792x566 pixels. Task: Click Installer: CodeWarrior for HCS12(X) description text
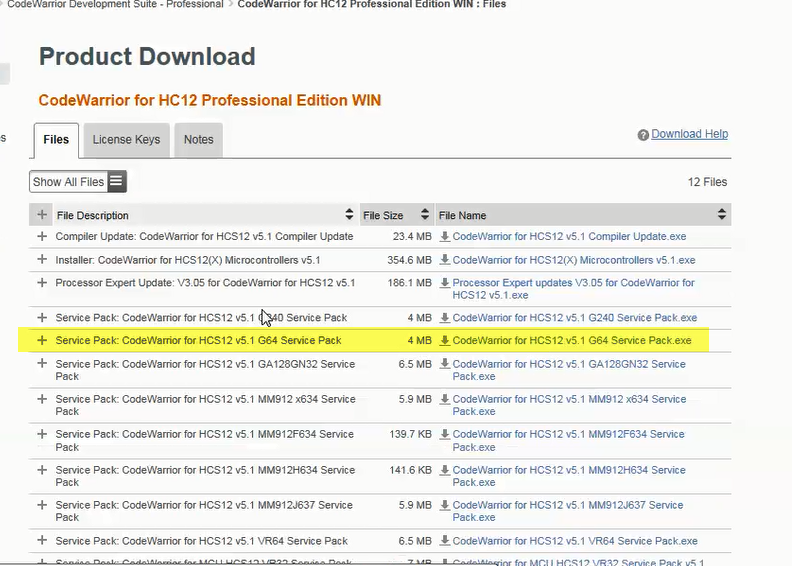coord(188,260)
